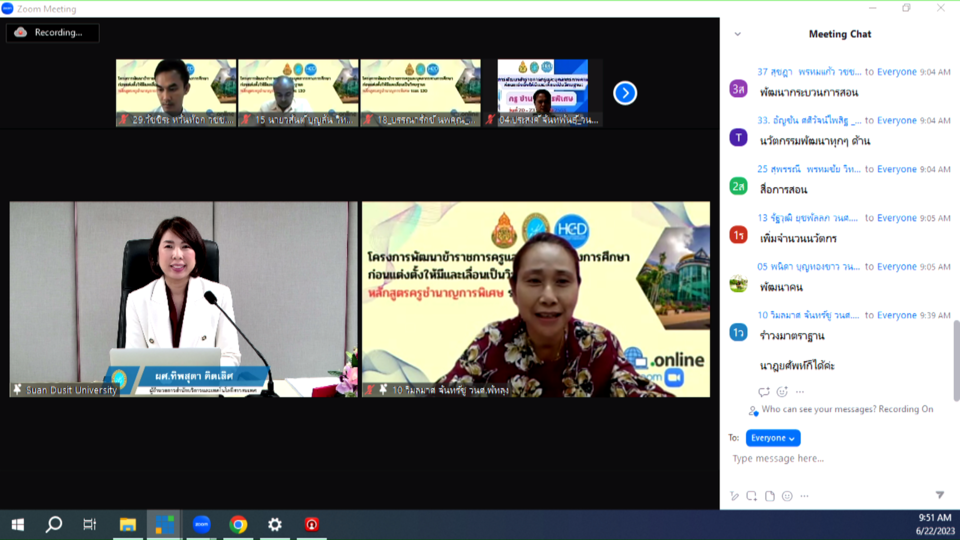
Task: Click the Suan Dusit University video tile
Action: [x=184, y=299]
